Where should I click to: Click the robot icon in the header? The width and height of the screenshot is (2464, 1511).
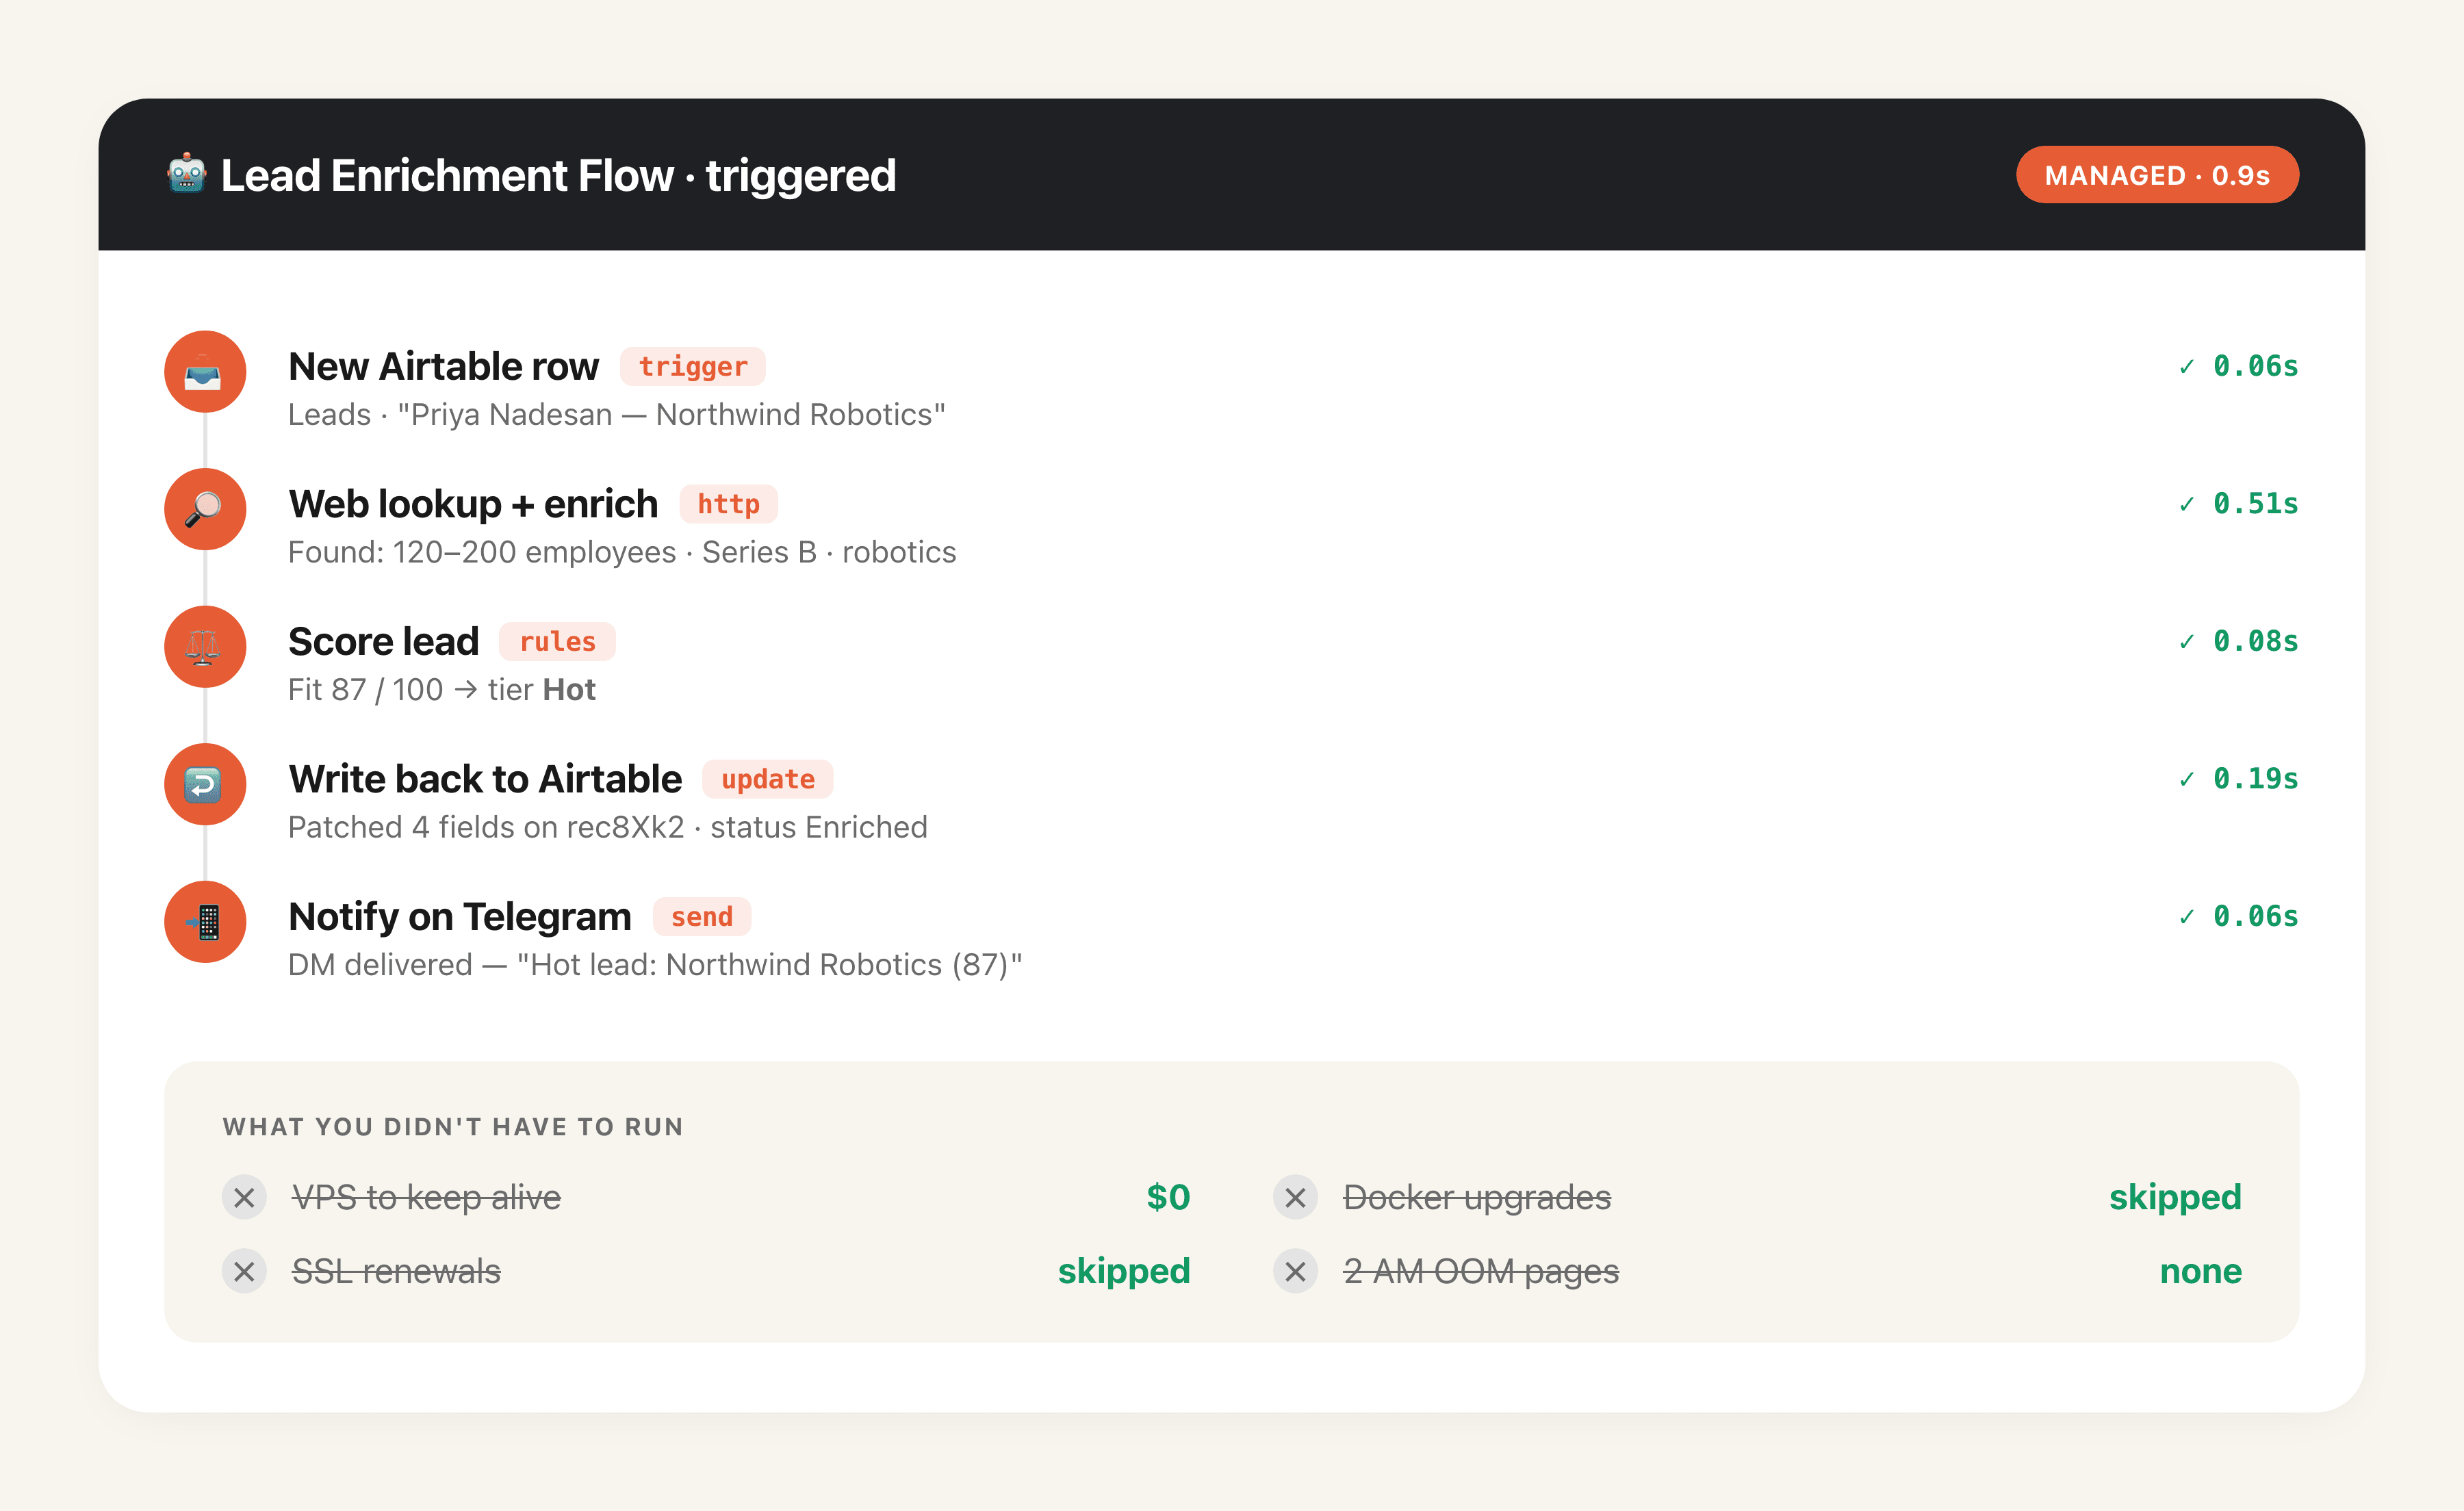[x=186, y=175]
